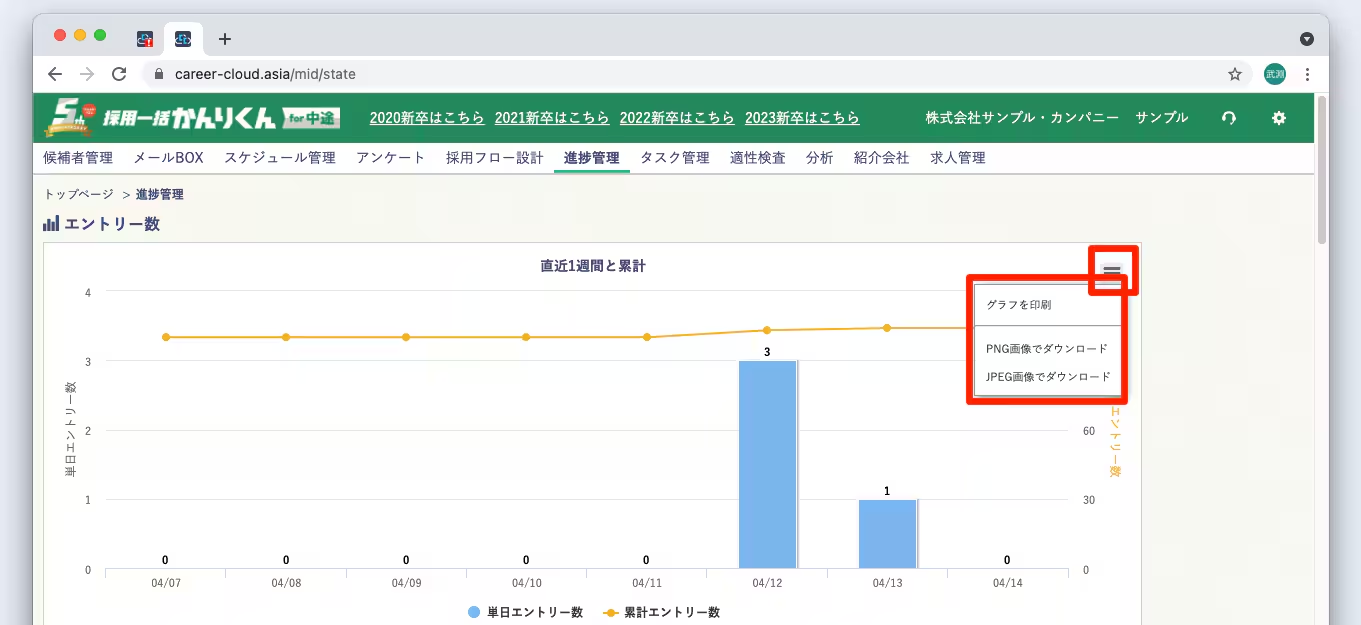The height and width of the screenshot is (625, 1361).
Task: Click the headset support icon in header
Action: pyautogui.click(x=1229, y=118)
